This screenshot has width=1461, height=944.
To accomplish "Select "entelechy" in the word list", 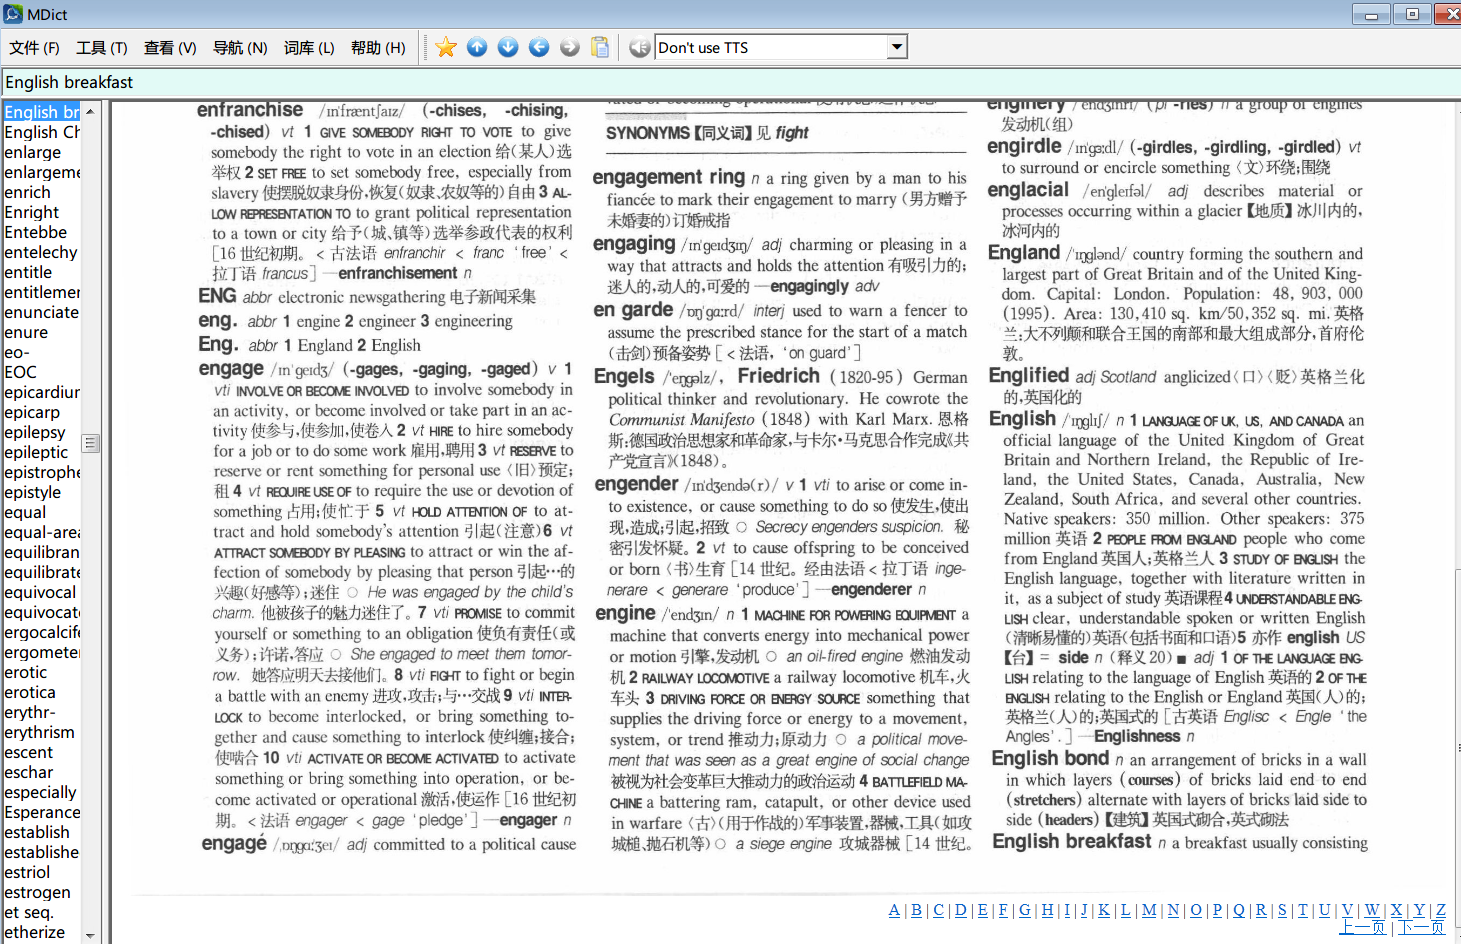I will click(x=40, y=252).
